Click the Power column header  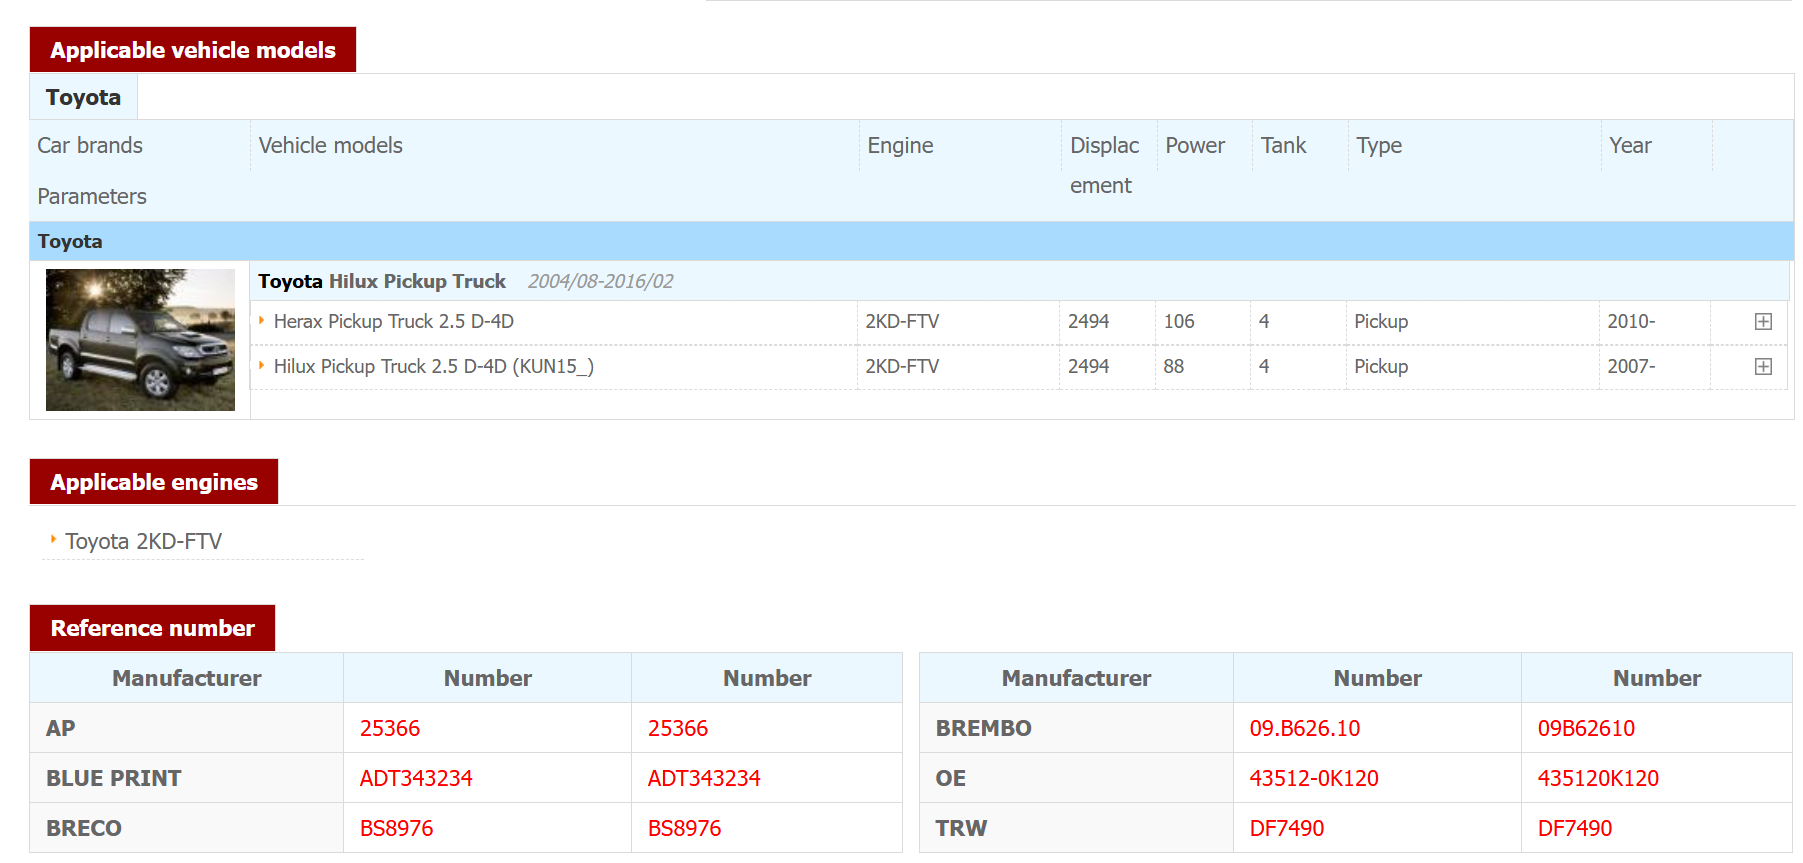[x=1195, y=145]
